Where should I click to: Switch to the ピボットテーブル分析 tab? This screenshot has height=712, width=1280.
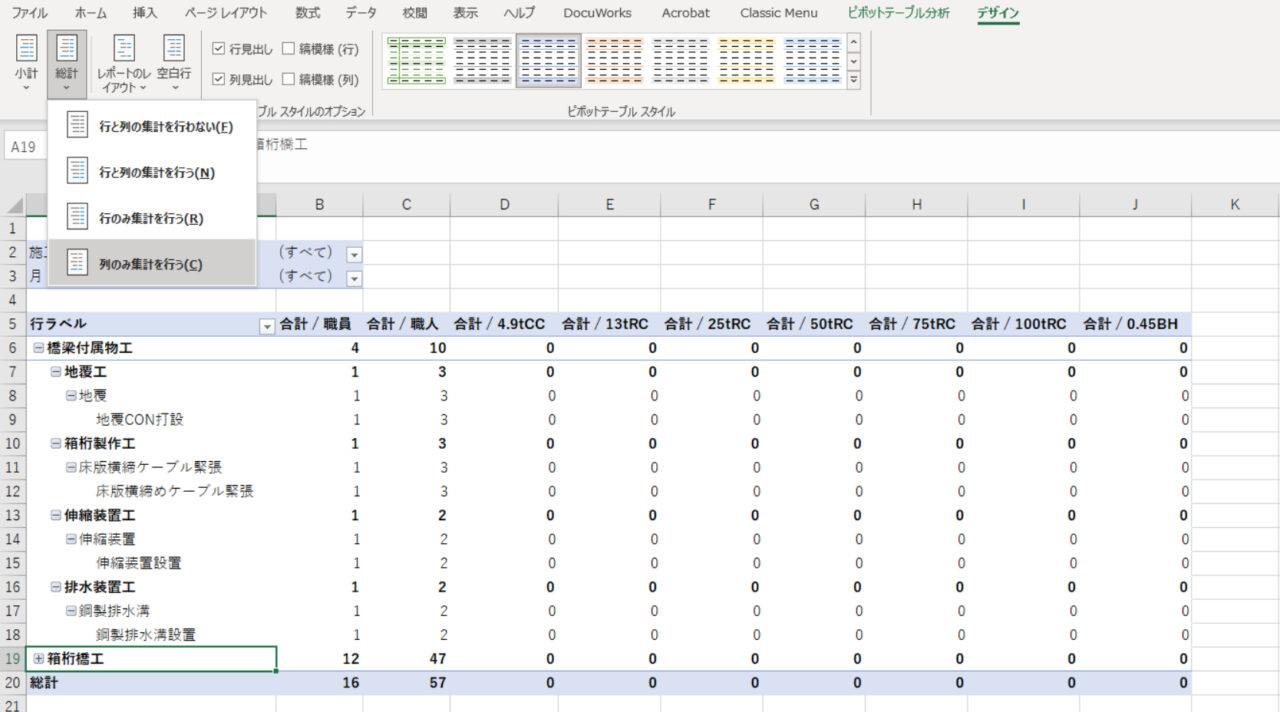click(x=898, y=13)
